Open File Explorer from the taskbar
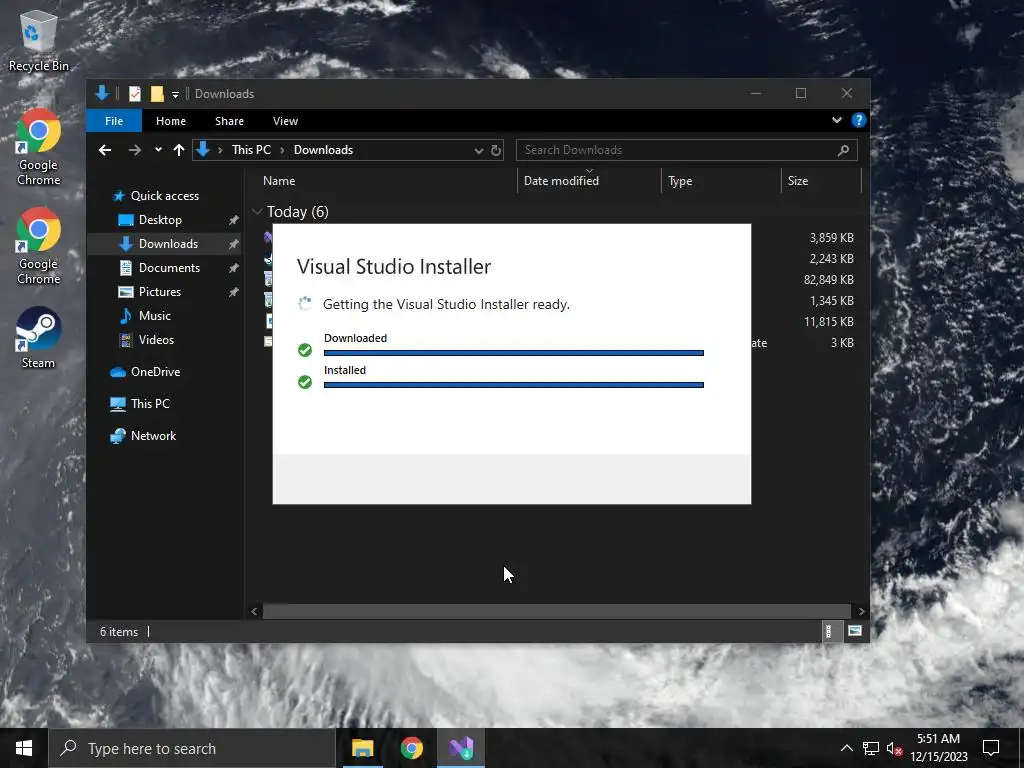The image size is (1024, 768). pos(362,748)
